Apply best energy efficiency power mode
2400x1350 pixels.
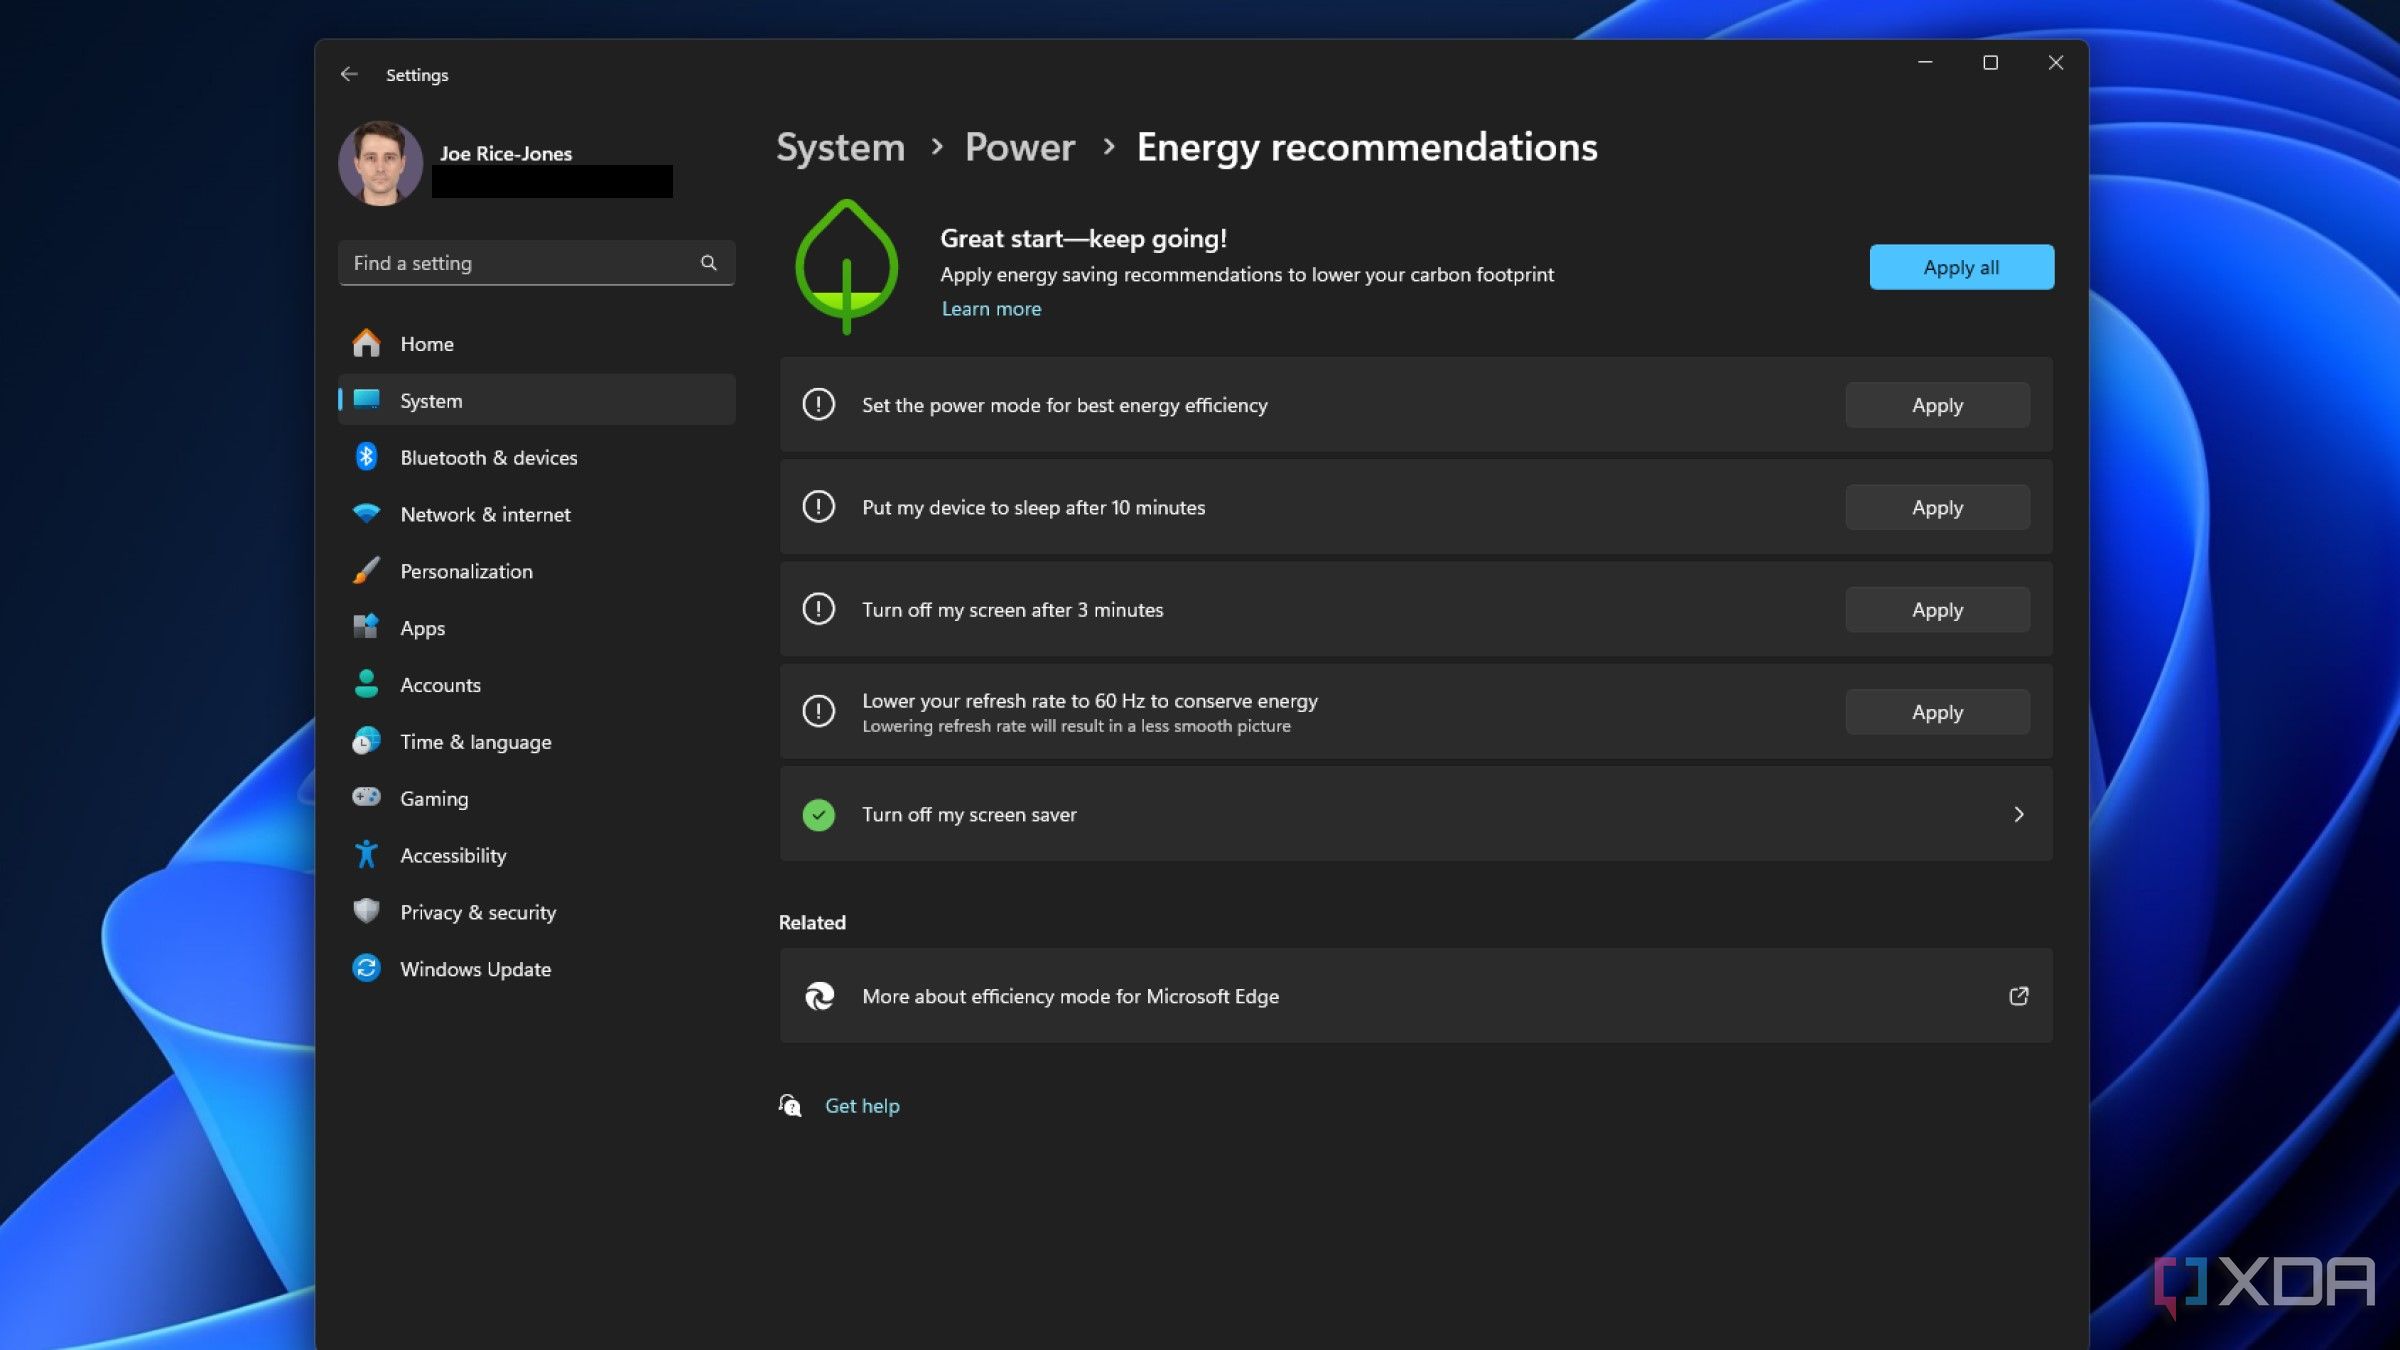pyautogui.click(x=1937, y=404)
